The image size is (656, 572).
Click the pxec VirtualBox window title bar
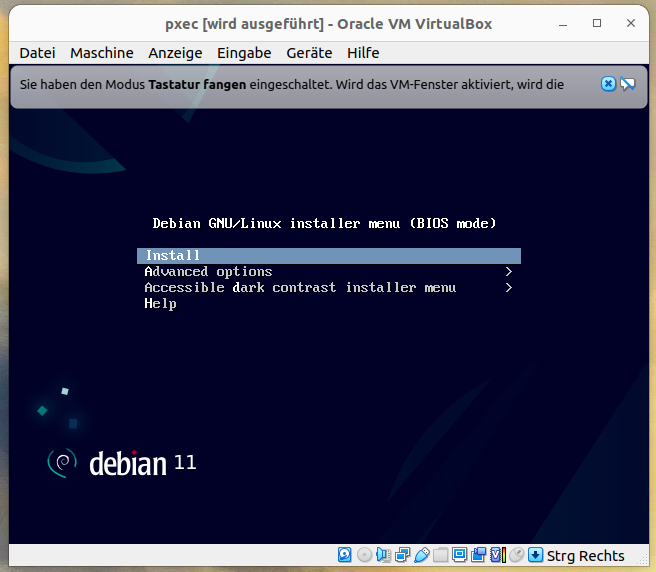(328, 24)
